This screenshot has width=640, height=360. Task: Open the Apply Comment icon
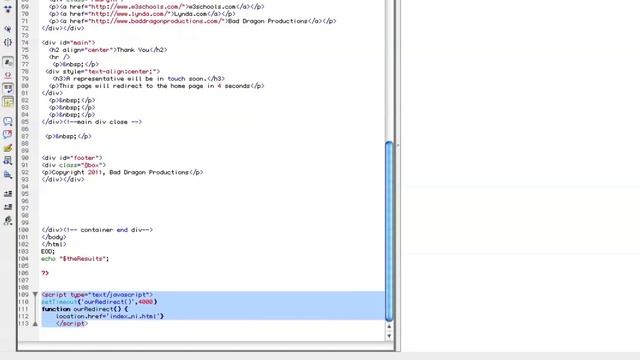point(8,121)
